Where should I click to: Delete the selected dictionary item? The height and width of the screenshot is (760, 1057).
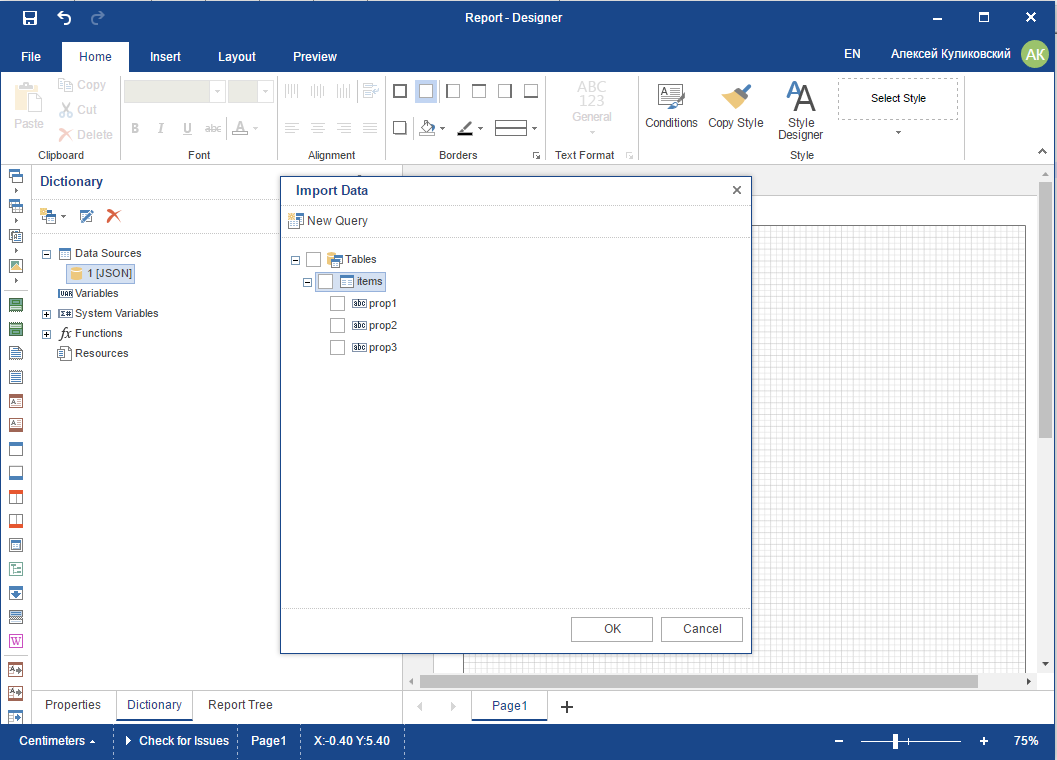point(114,216)
